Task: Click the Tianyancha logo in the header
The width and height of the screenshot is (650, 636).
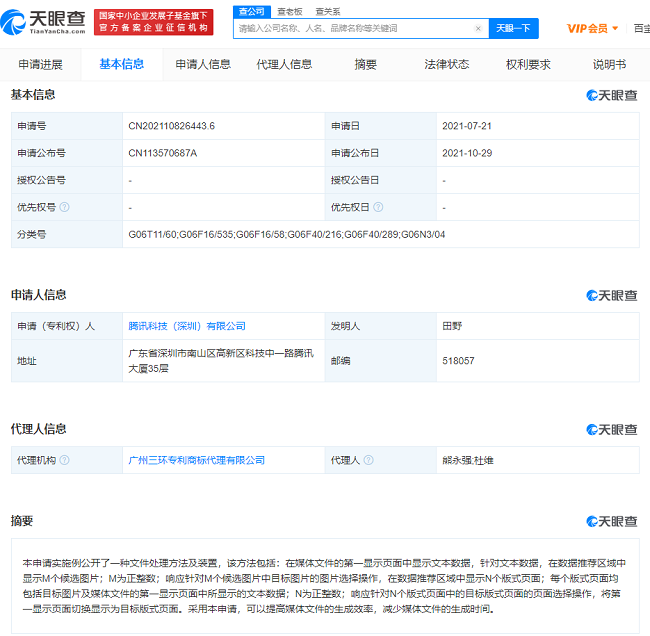Action: point(45,20)
